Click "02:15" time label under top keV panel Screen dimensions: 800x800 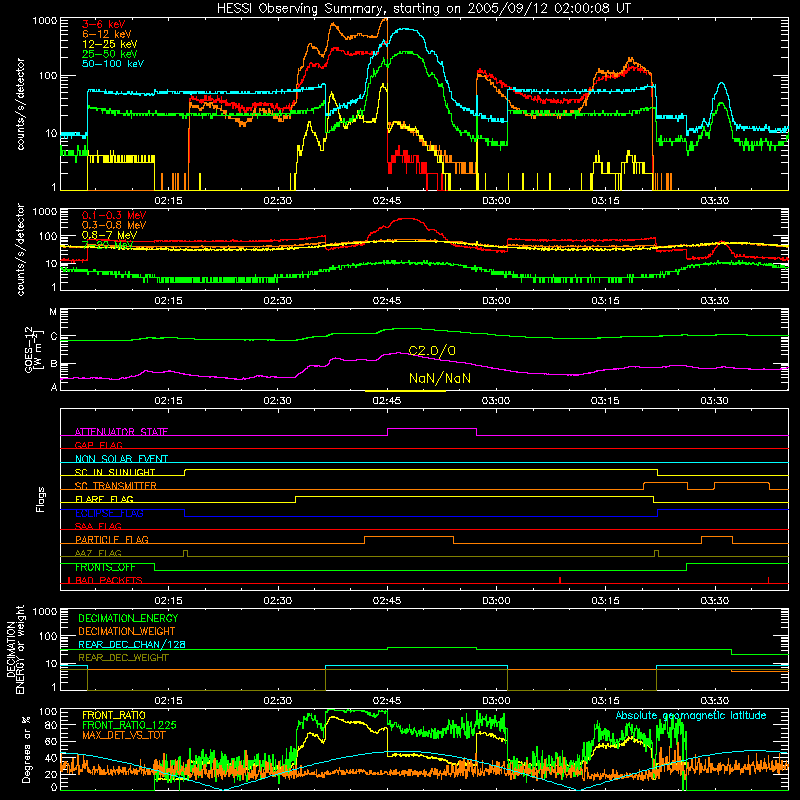(x=168, y=201)
